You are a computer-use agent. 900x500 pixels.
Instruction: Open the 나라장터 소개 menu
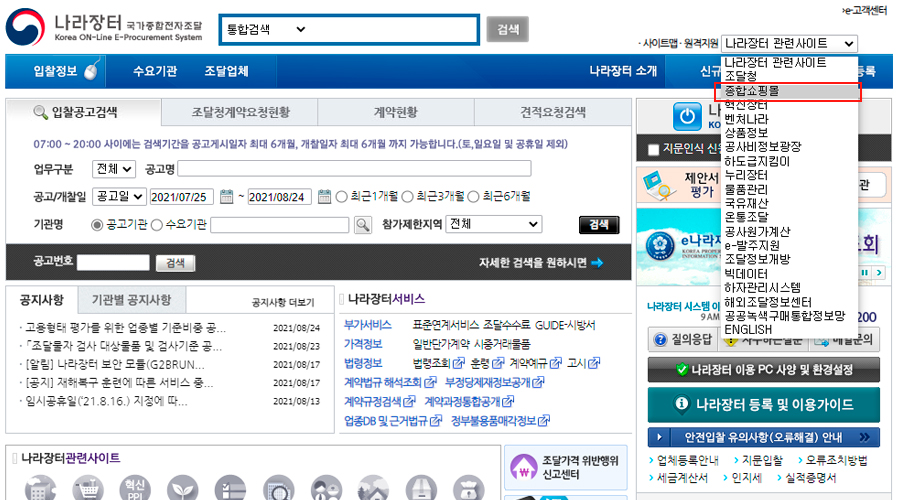pos(623,71)
